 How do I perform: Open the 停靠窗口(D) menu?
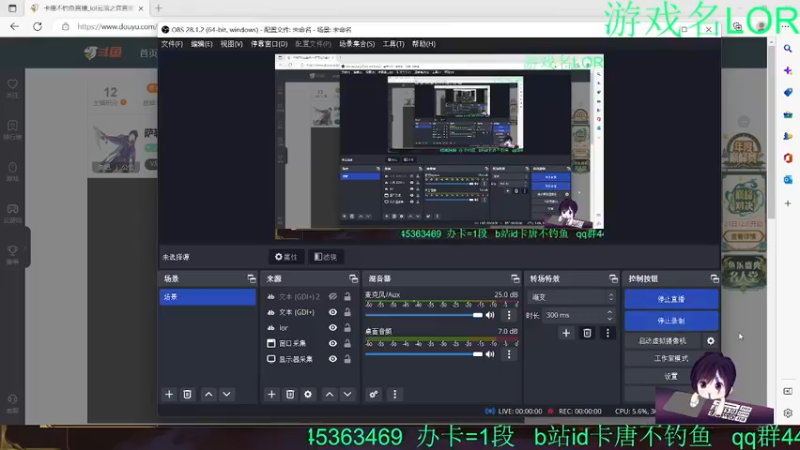(269, 44)
